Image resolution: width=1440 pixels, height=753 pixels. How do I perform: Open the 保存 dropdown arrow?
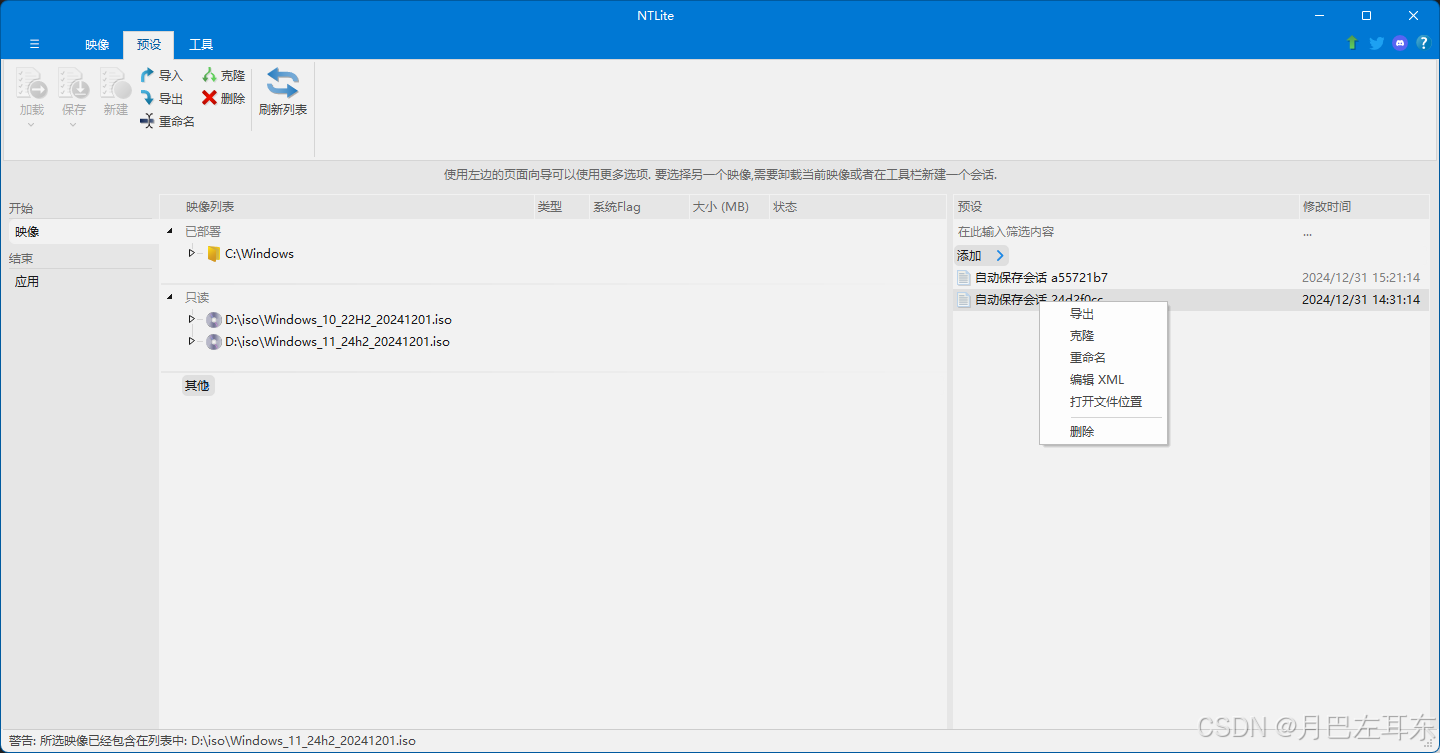(74, 124)
